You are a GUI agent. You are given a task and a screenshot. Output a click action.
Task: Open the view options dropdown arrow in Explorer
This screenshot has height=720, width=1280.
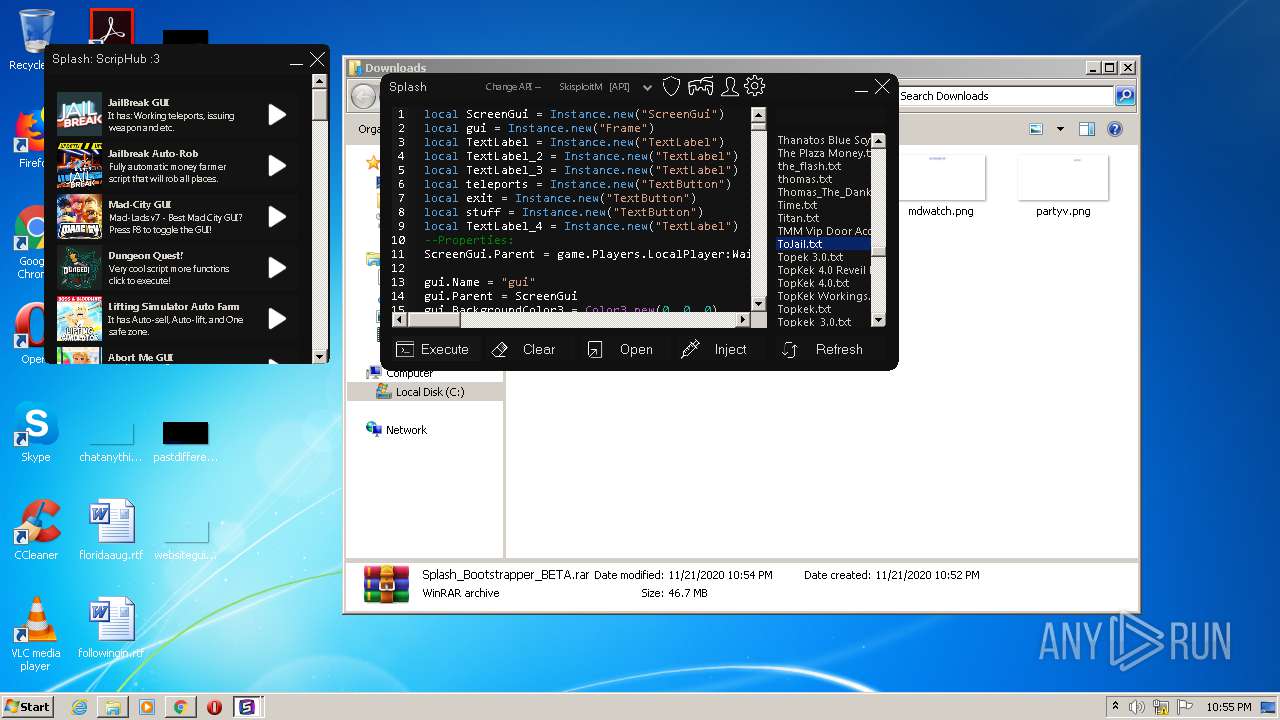click(1061, 129)
